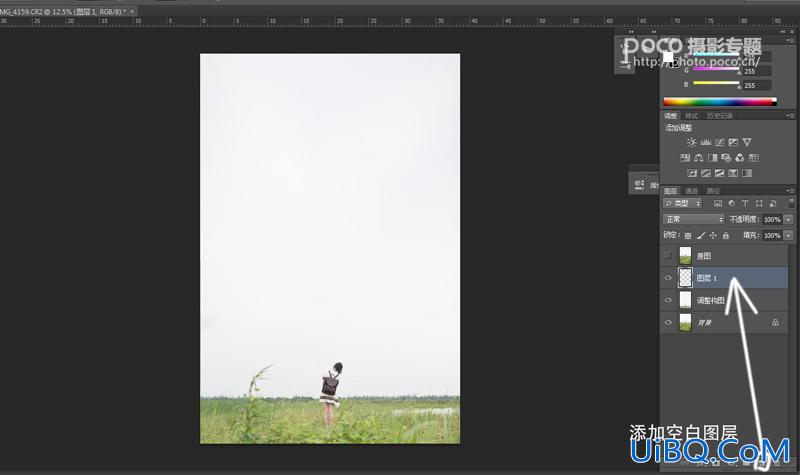Filter layers list by shape layers
This screenshot has height=475, width=800.
[x=759, y=204]
